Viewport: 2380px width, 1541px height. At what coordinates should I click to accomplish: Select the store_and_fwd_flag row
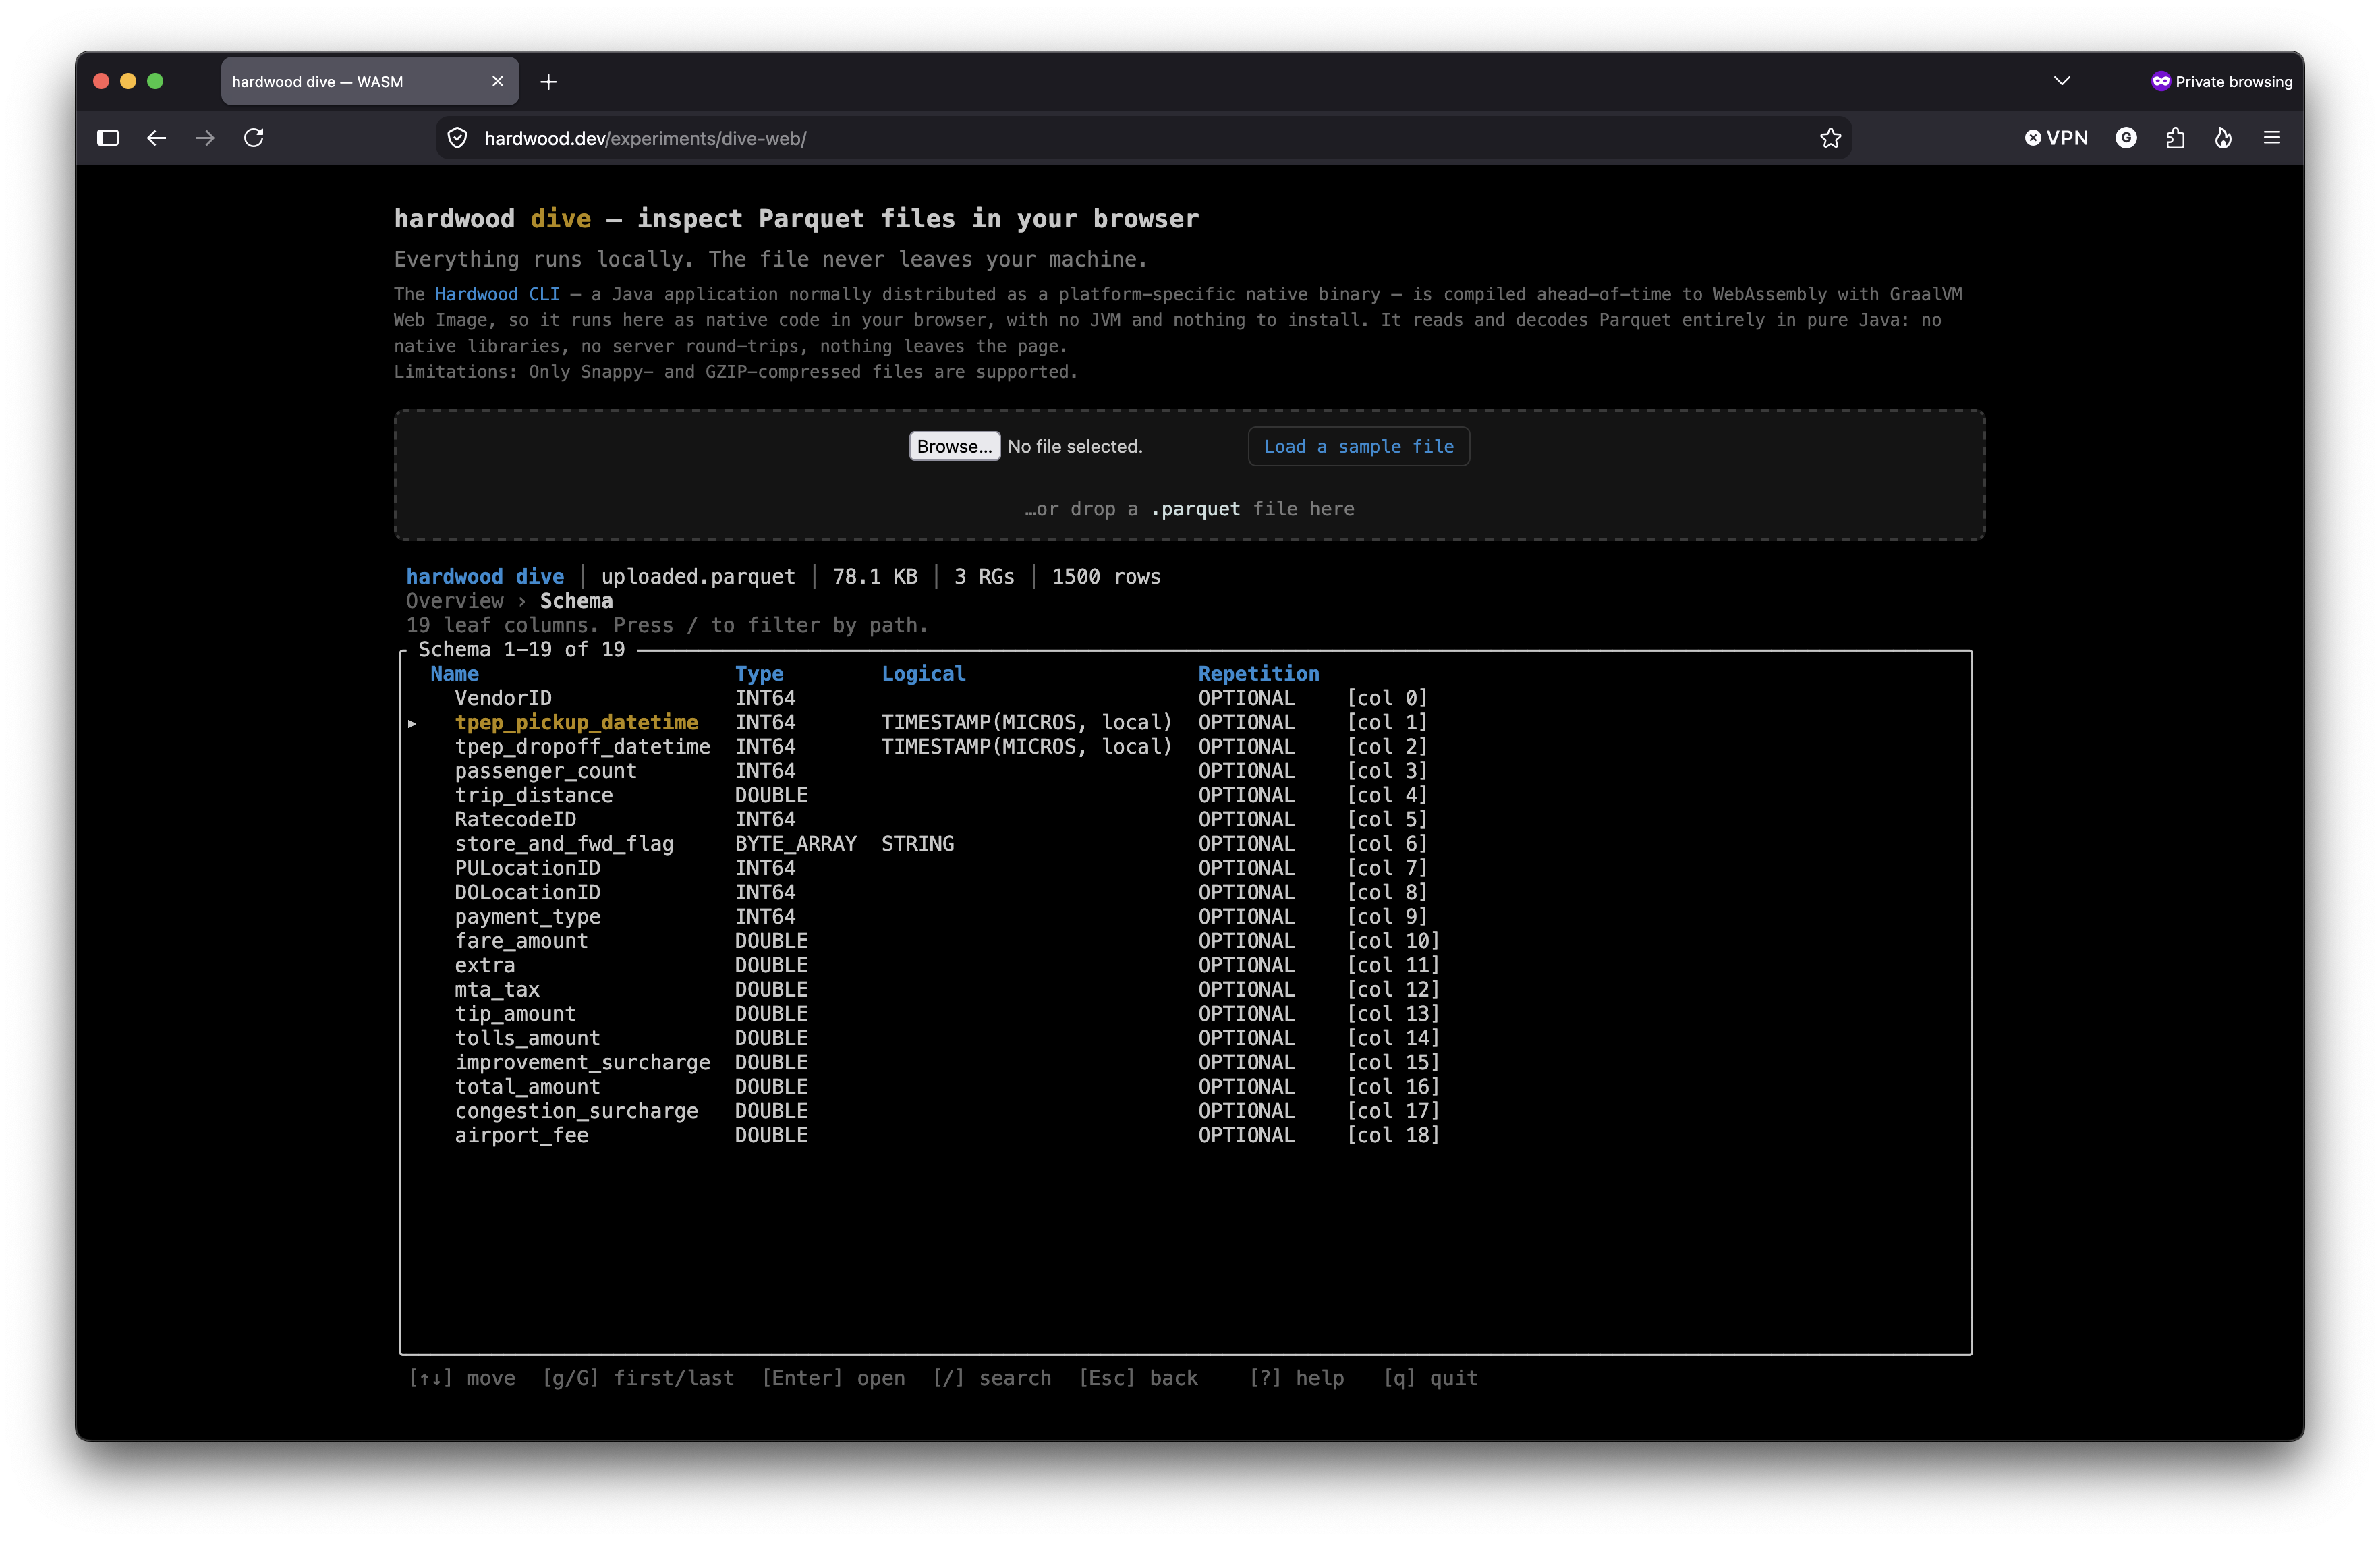click(x=1185, y=844)
